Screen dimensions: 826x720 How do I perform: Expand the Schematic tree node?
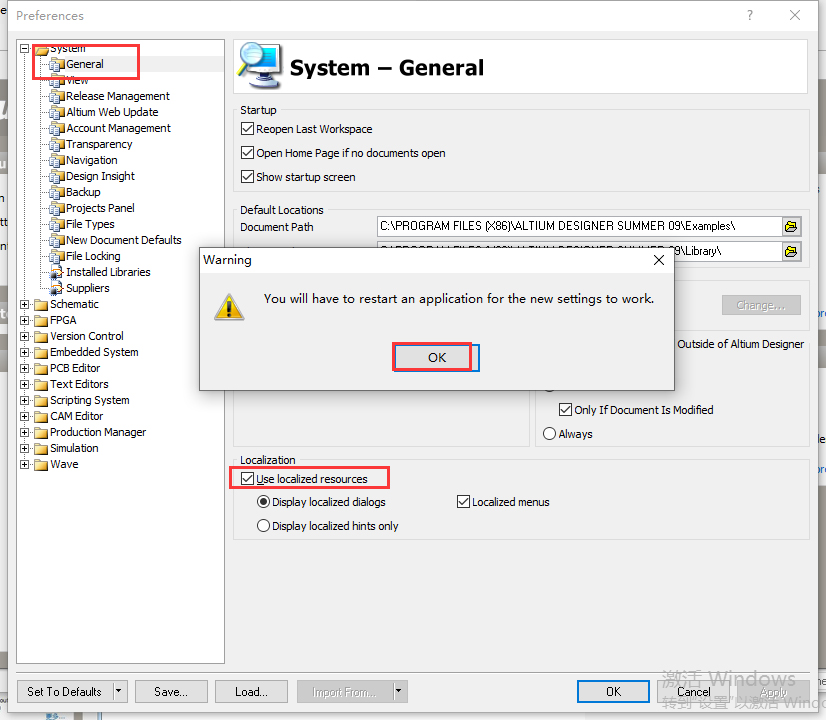pyautogui.click(x=24, y=304)
